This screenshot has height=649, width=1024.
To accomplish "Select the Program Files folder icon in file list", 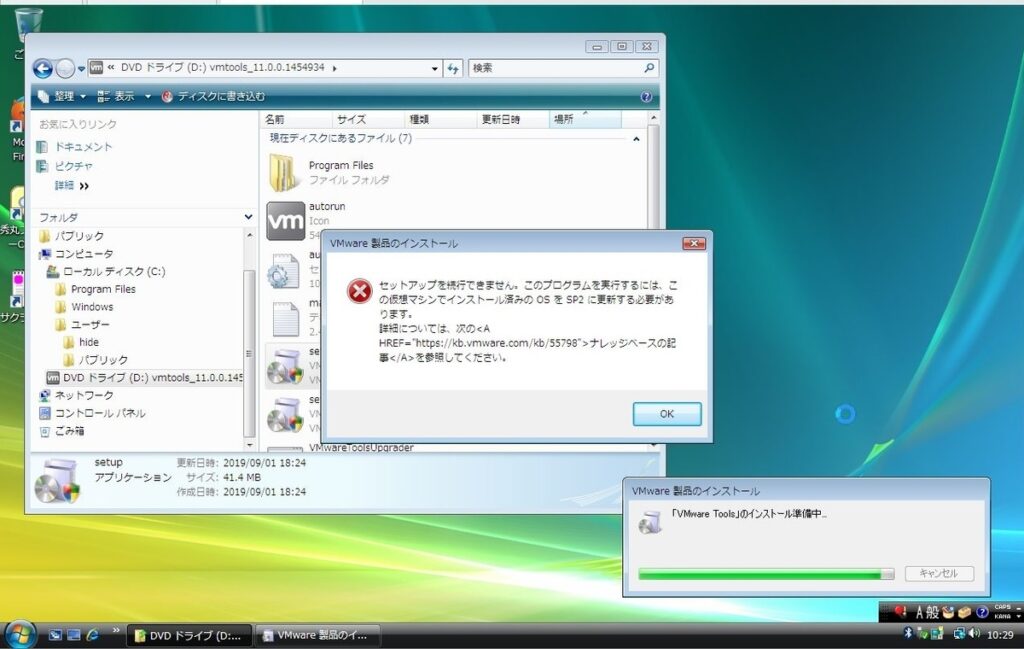I will [285, 172].
